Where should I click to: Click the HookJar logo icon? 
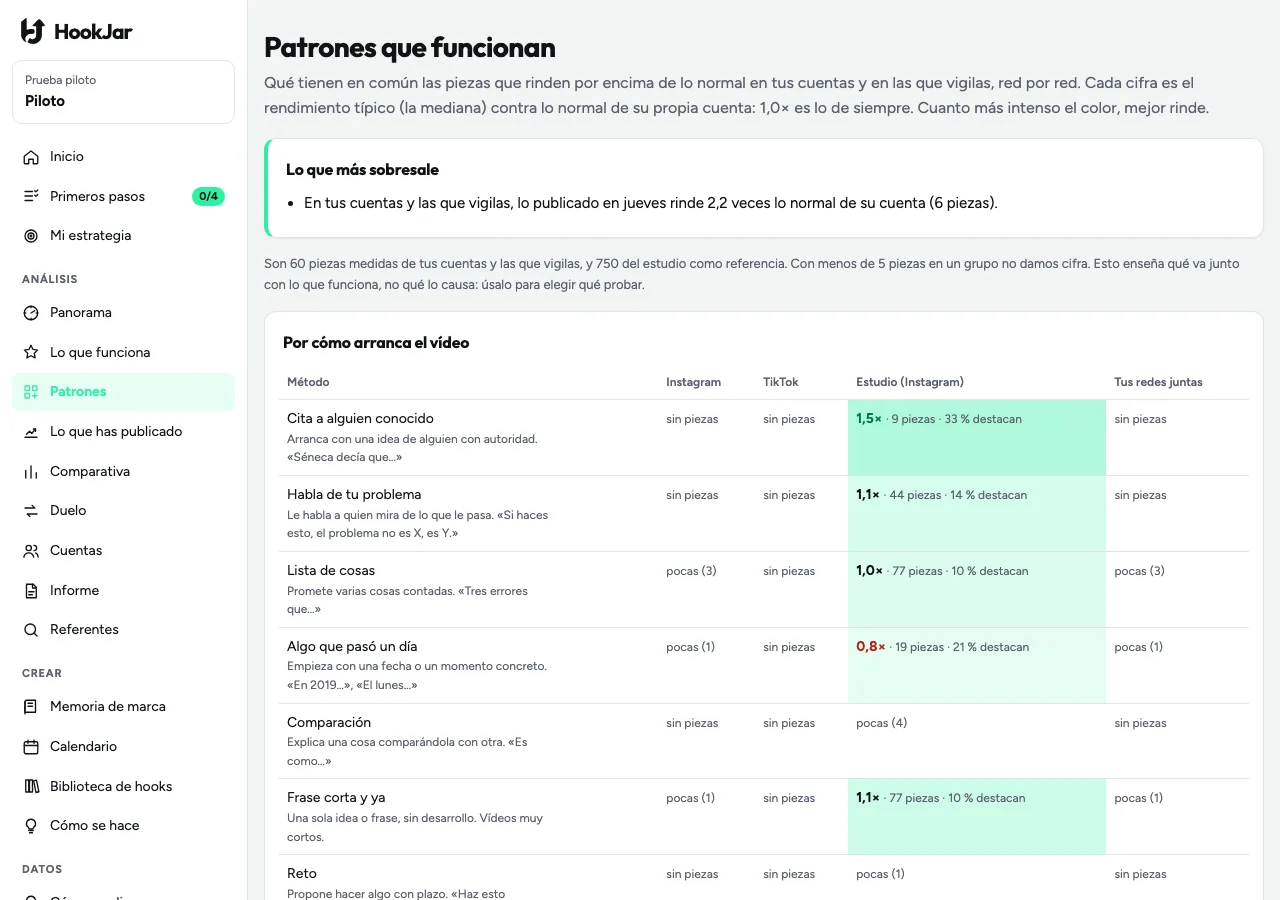point(32,31)
